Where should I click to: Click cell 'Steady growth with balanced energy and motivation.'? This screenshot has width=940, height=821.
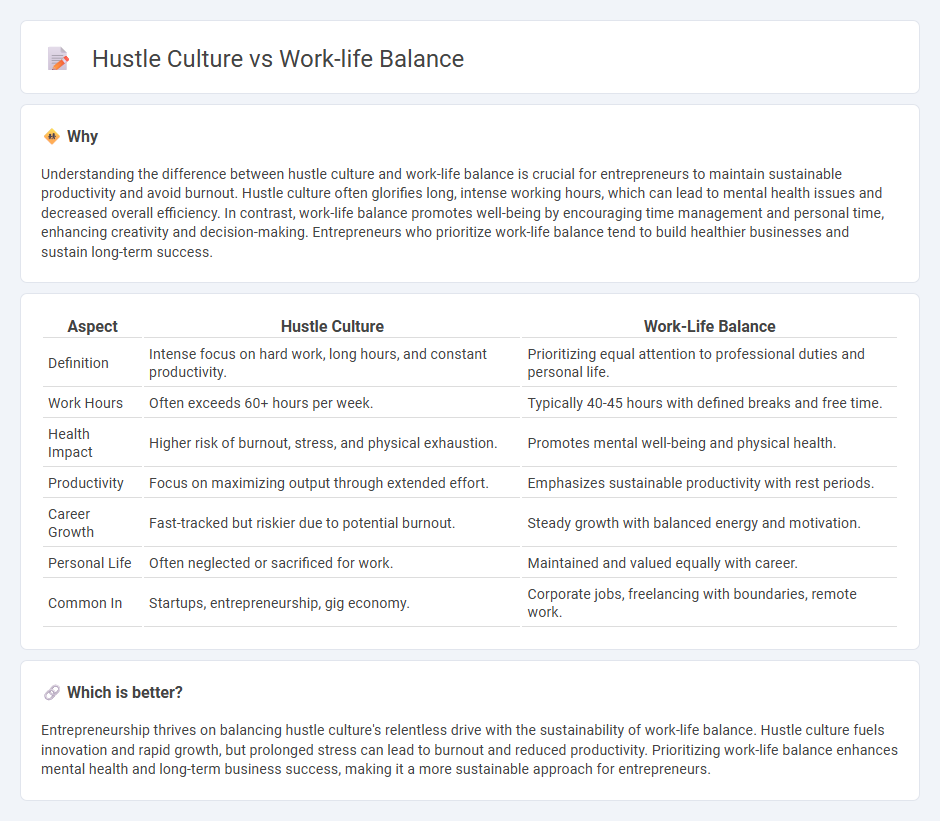[709, 523]
